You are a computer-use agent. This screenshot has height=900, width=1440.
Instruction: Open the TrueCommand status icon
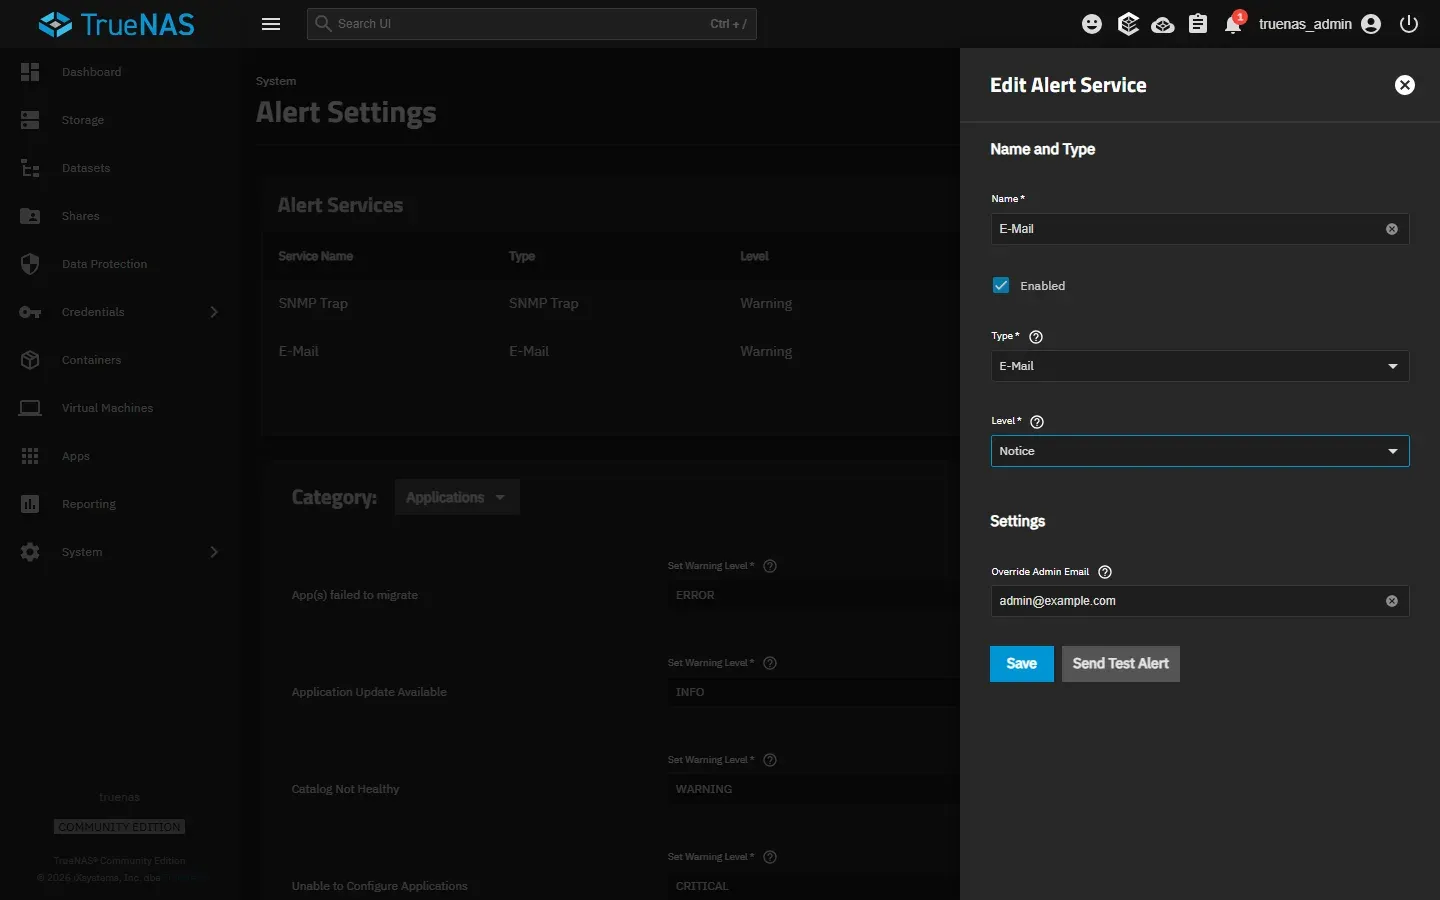point(1128,24)
